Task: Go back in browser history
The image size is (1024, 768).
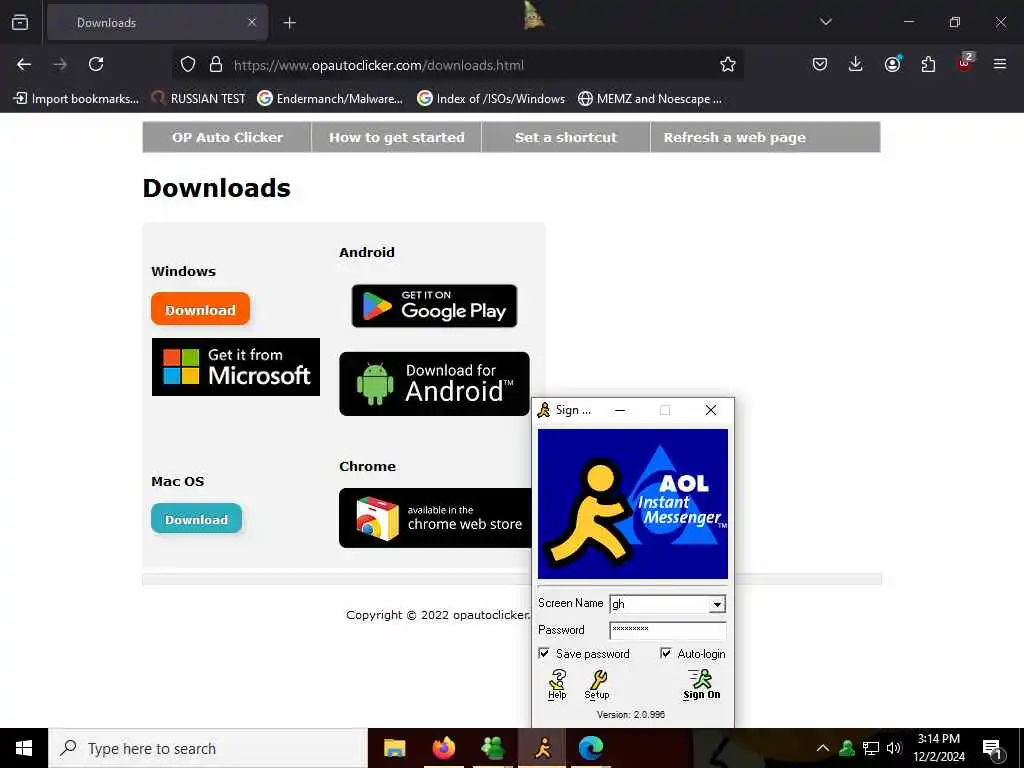Action: pos(24,64)
